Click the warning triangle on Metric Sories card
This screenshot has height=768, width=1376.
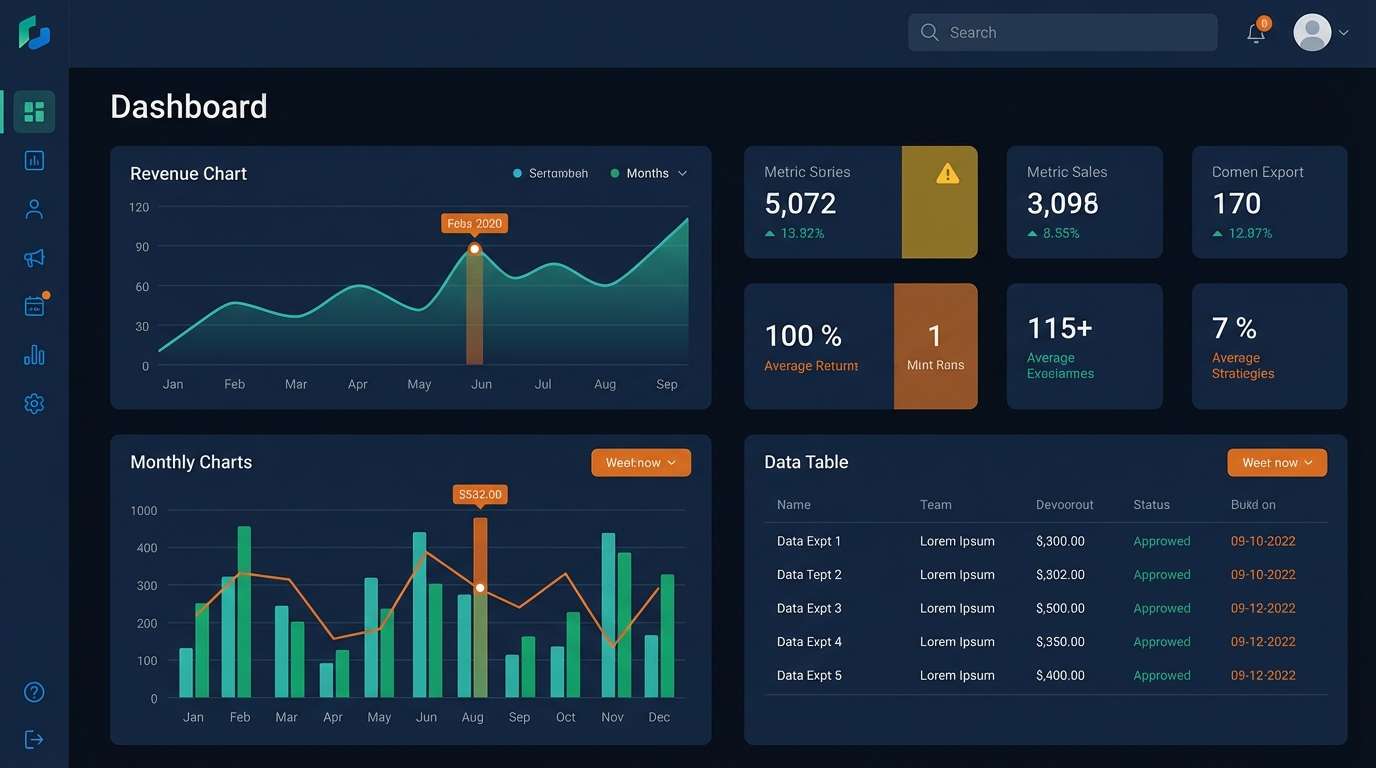946,172
